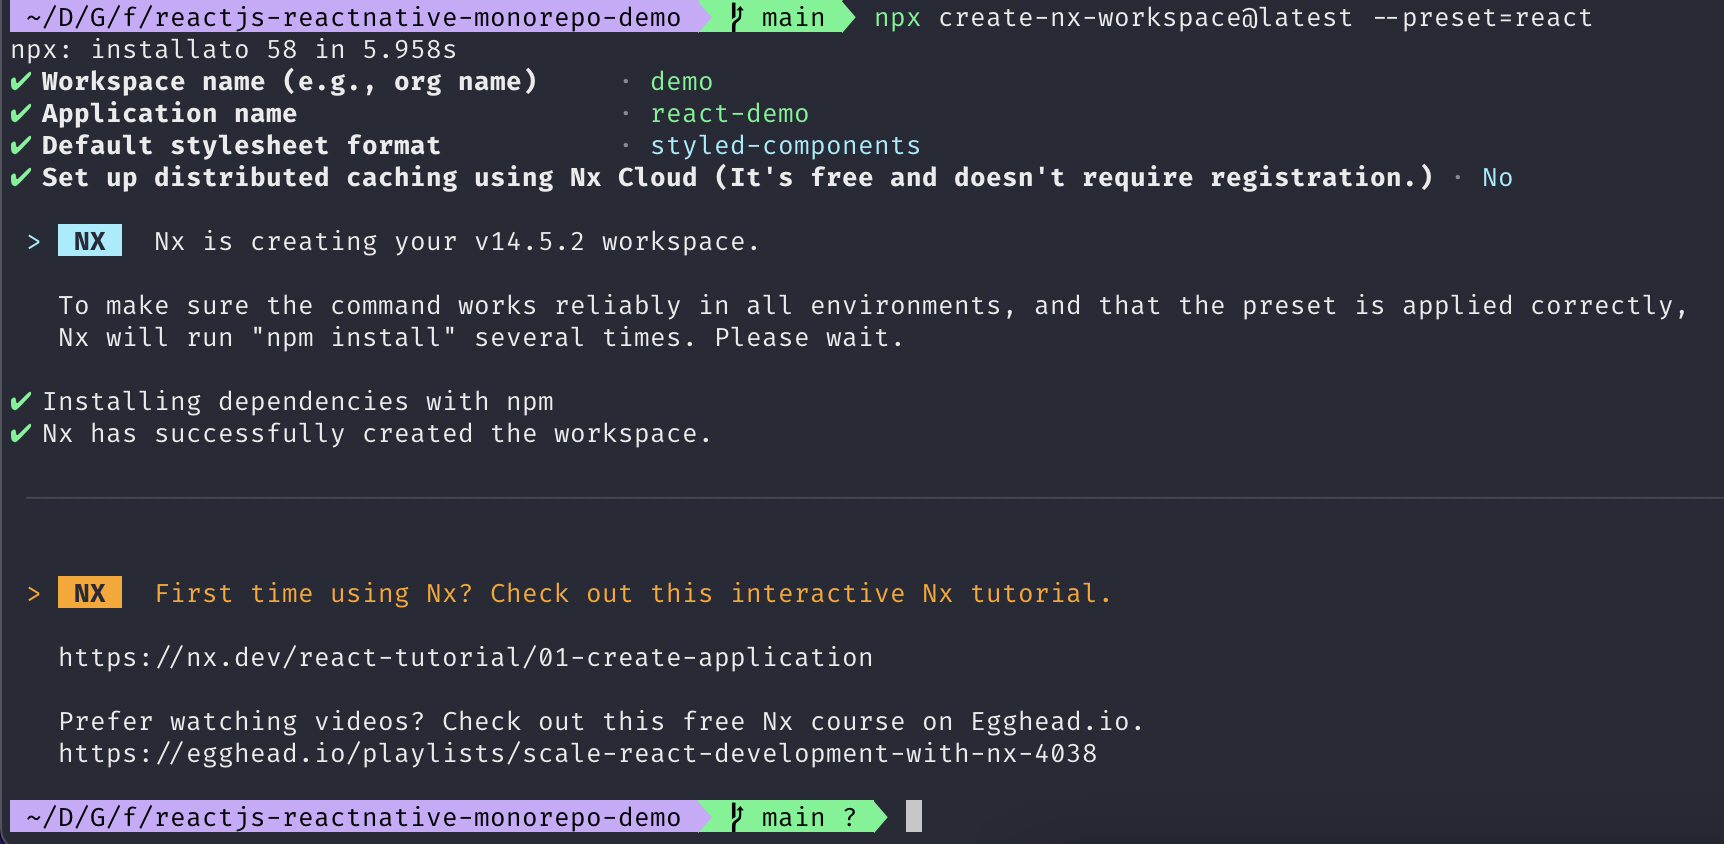1724x844 pixels.
Task: Select the 'styled-components' answer
Action: (x=786, y=145)
